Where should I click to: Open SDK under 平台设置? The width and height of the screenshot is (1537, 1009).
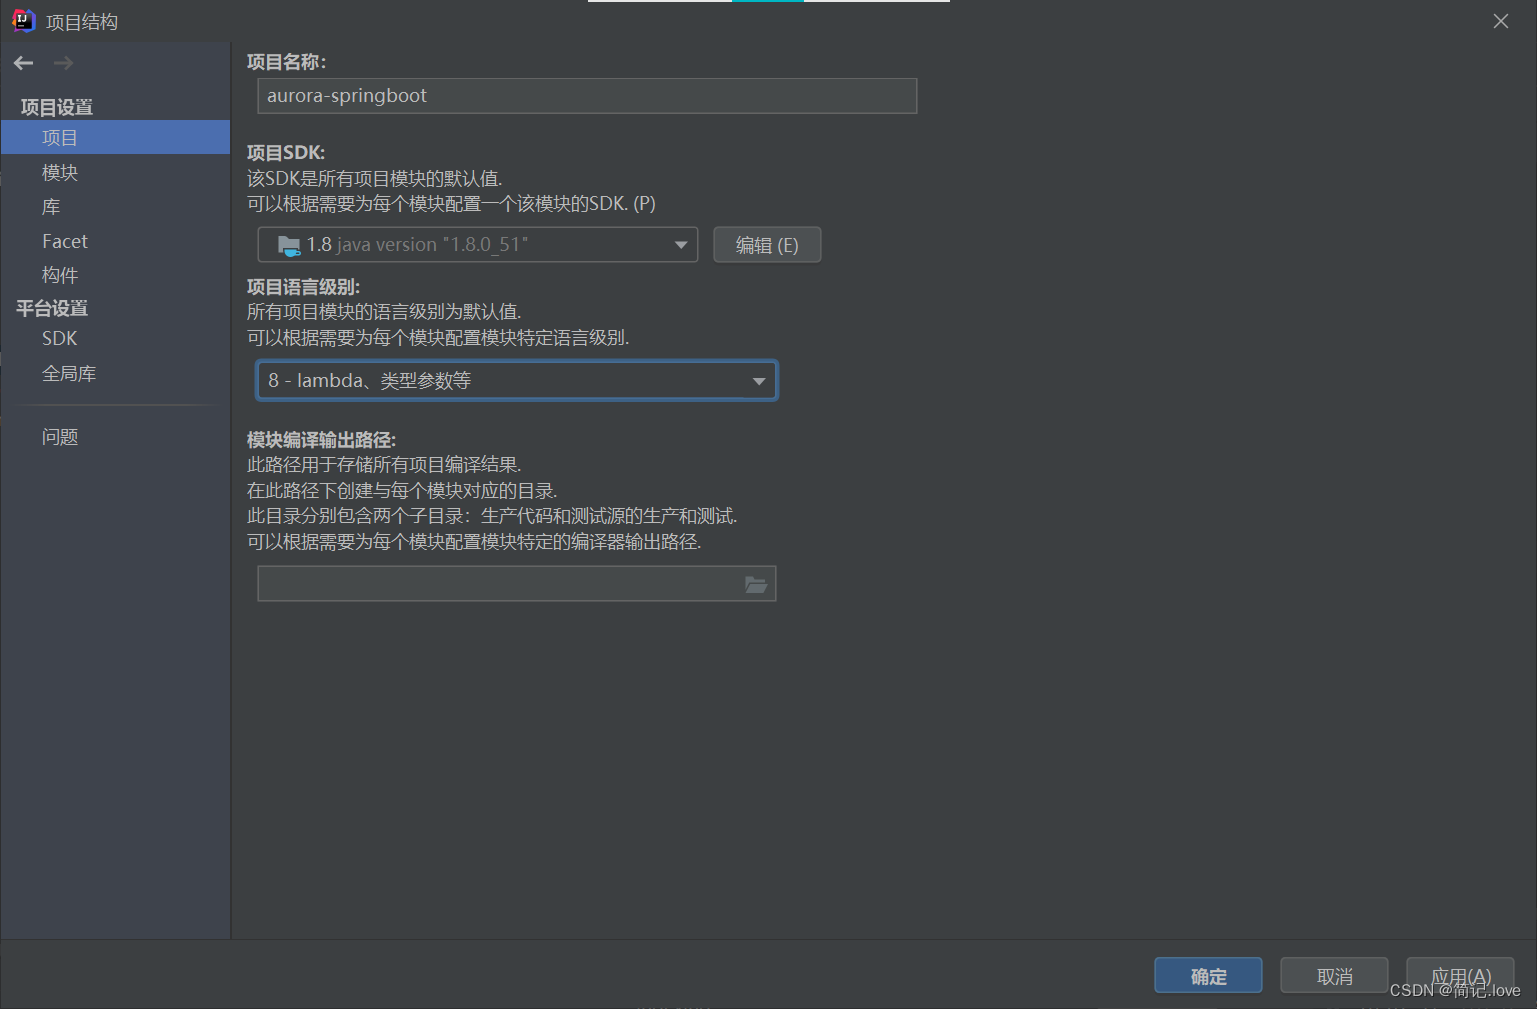click(x=59, y=338)
